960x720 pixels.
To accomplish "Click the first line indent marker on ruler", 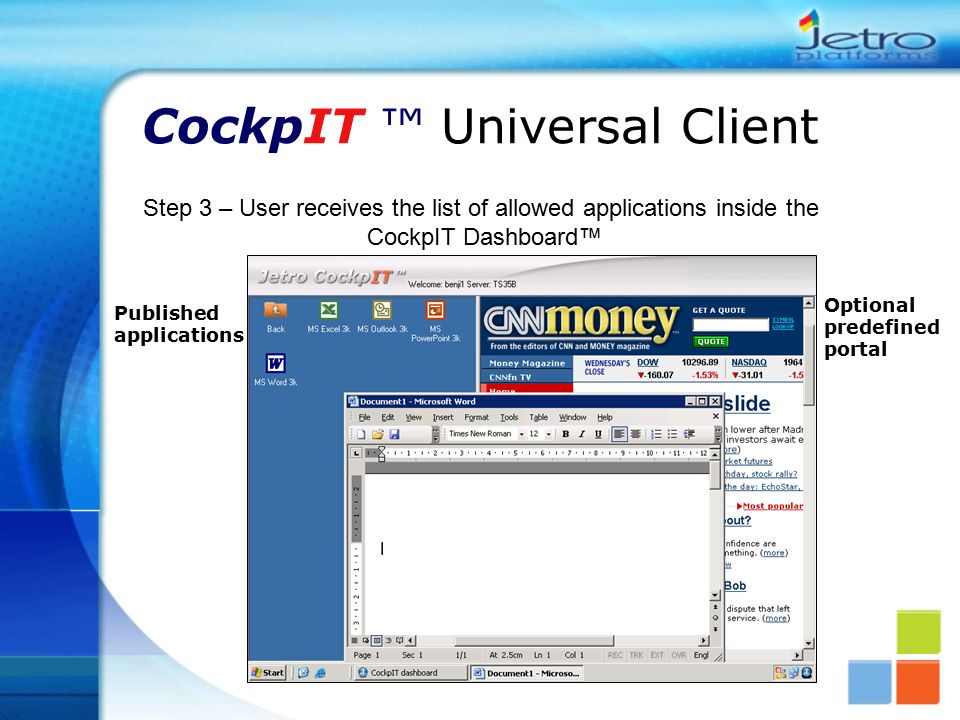I will pos(381,450).
